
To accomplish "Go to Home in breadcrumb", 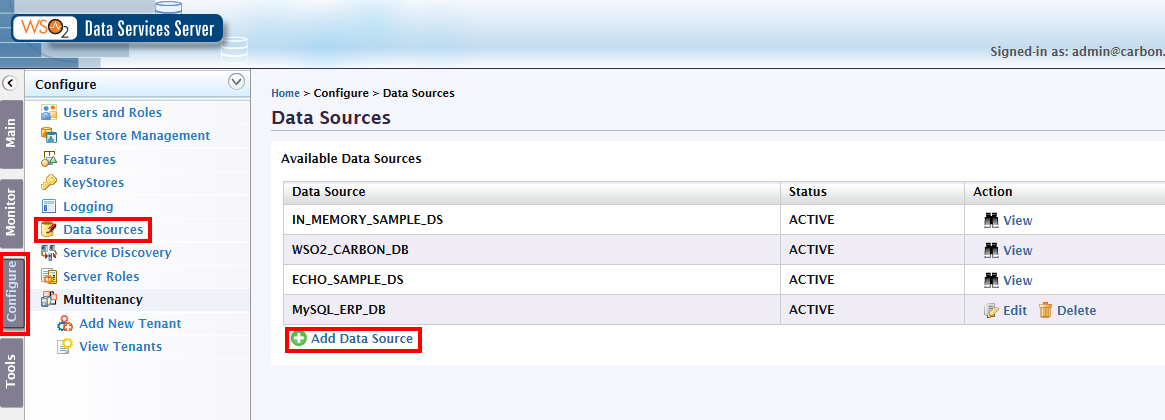I will [285, 94].
